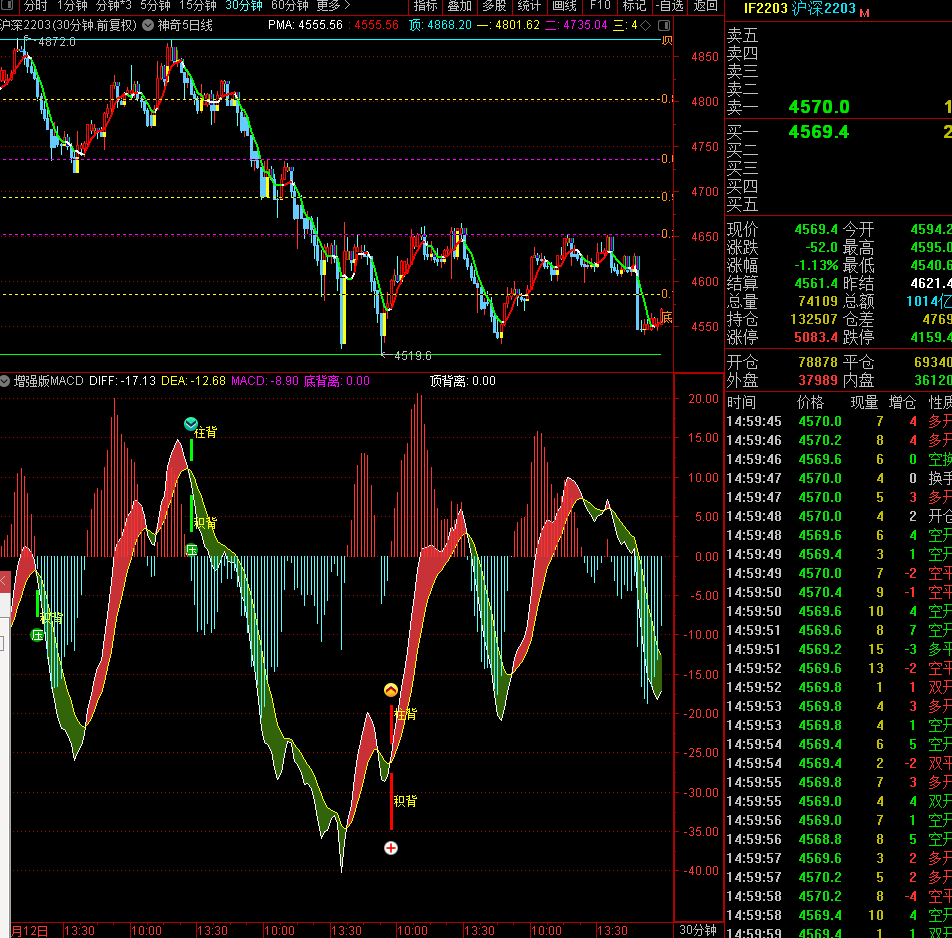Expand the 更多 timeframe options
This screenshot has height=938, width=952.
pyautogui.click(x=333, y=6)
